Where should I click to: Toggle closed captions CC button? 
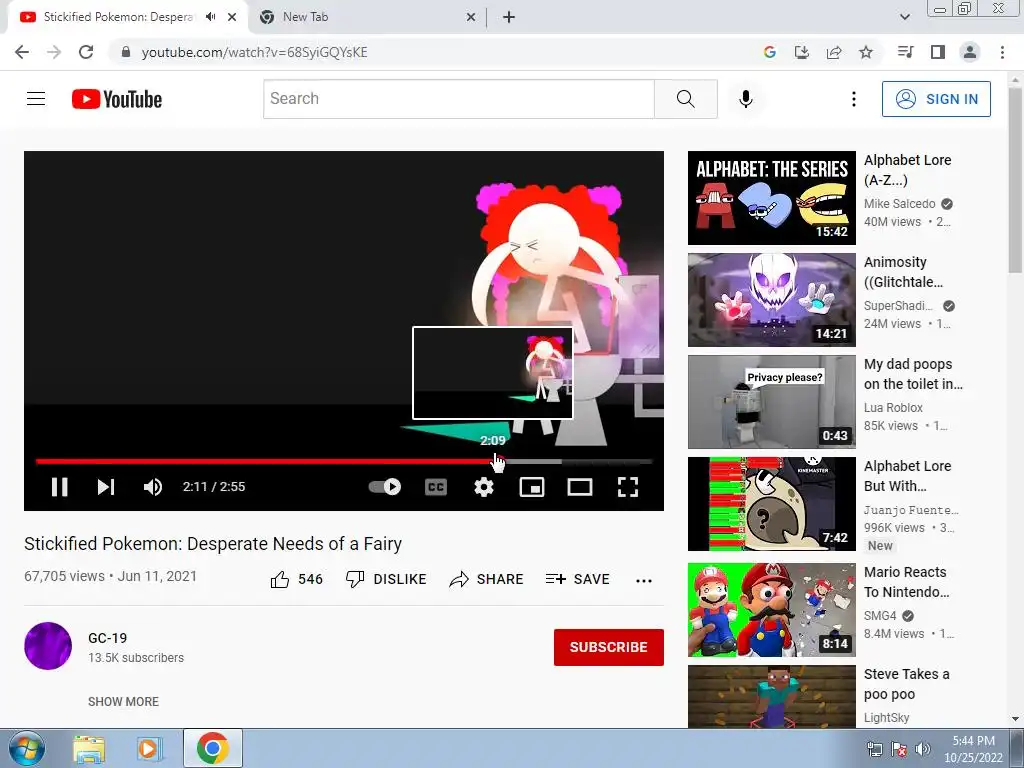point(436,487)
